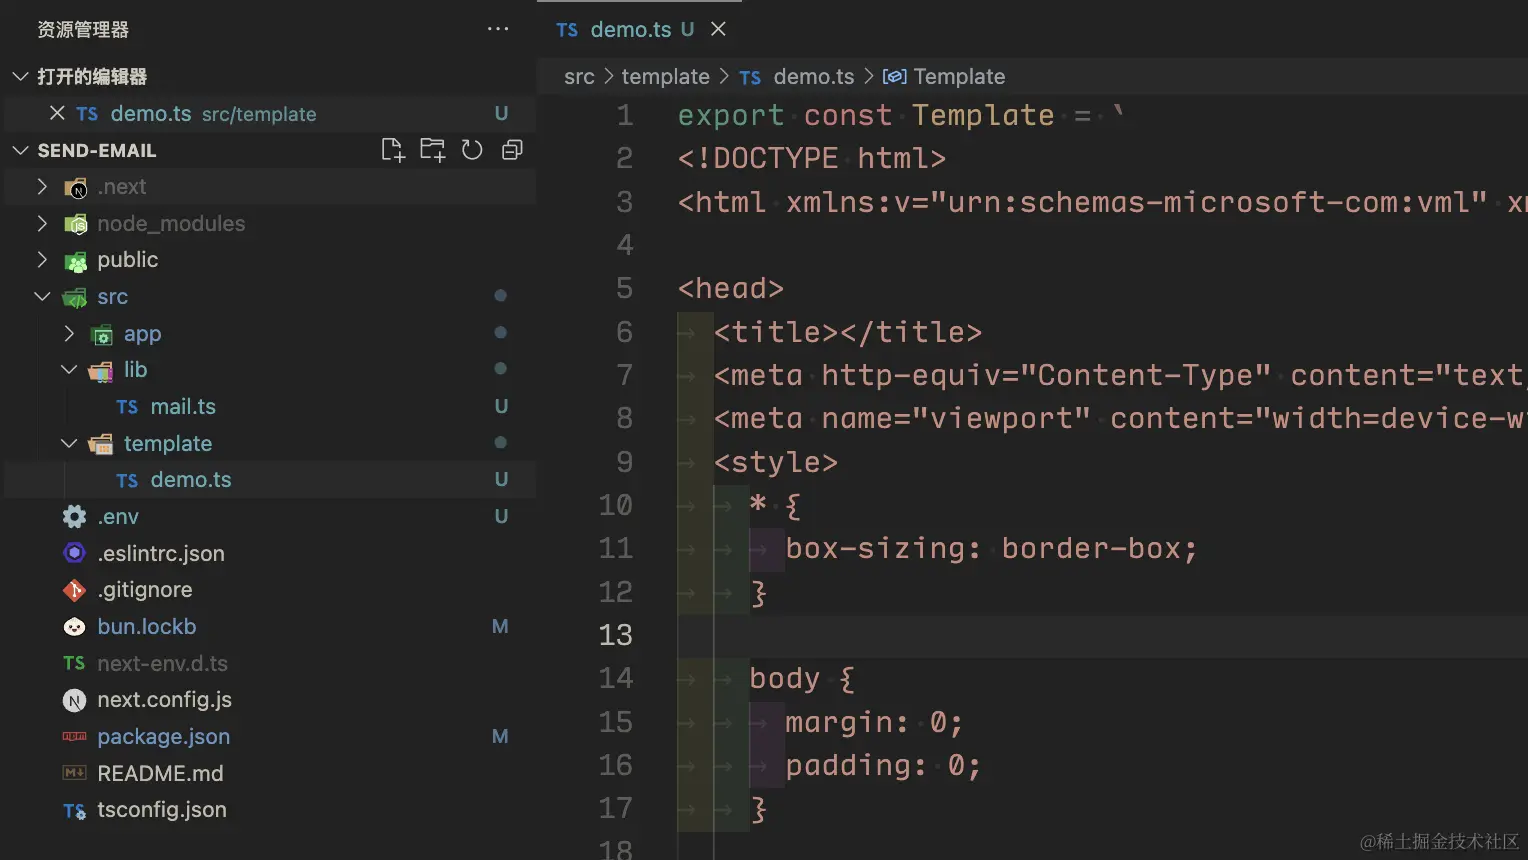Collapse all folders in the explorer

512,150
